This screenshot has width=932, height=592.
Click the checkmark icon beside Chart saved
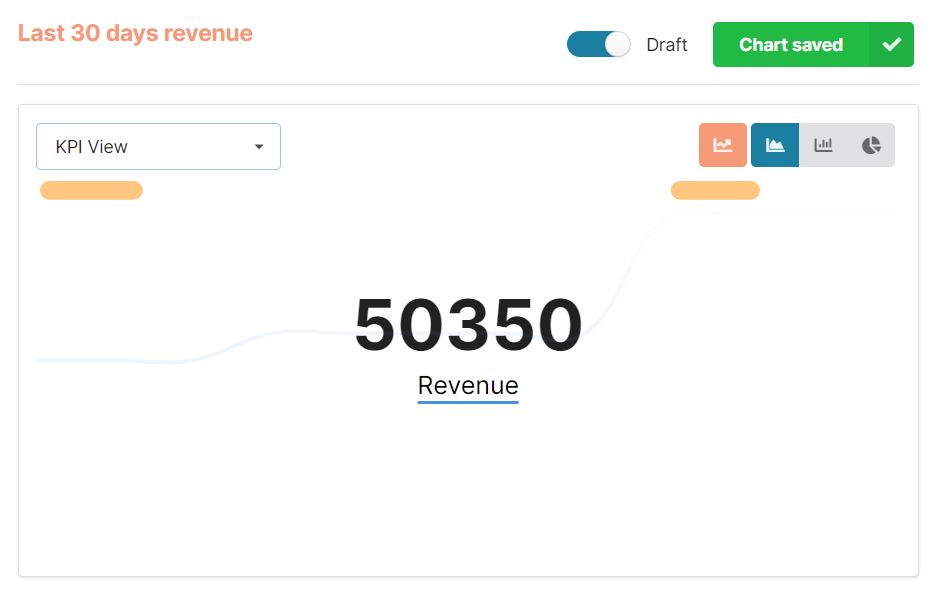pos(891,45)
